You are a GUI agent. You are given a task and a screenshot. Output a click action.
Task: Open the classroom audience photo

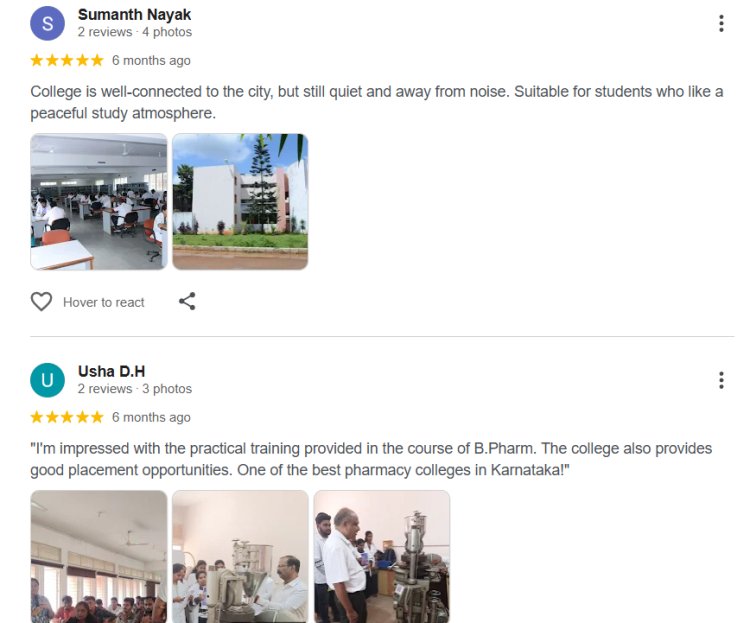(x=99, y=556)
